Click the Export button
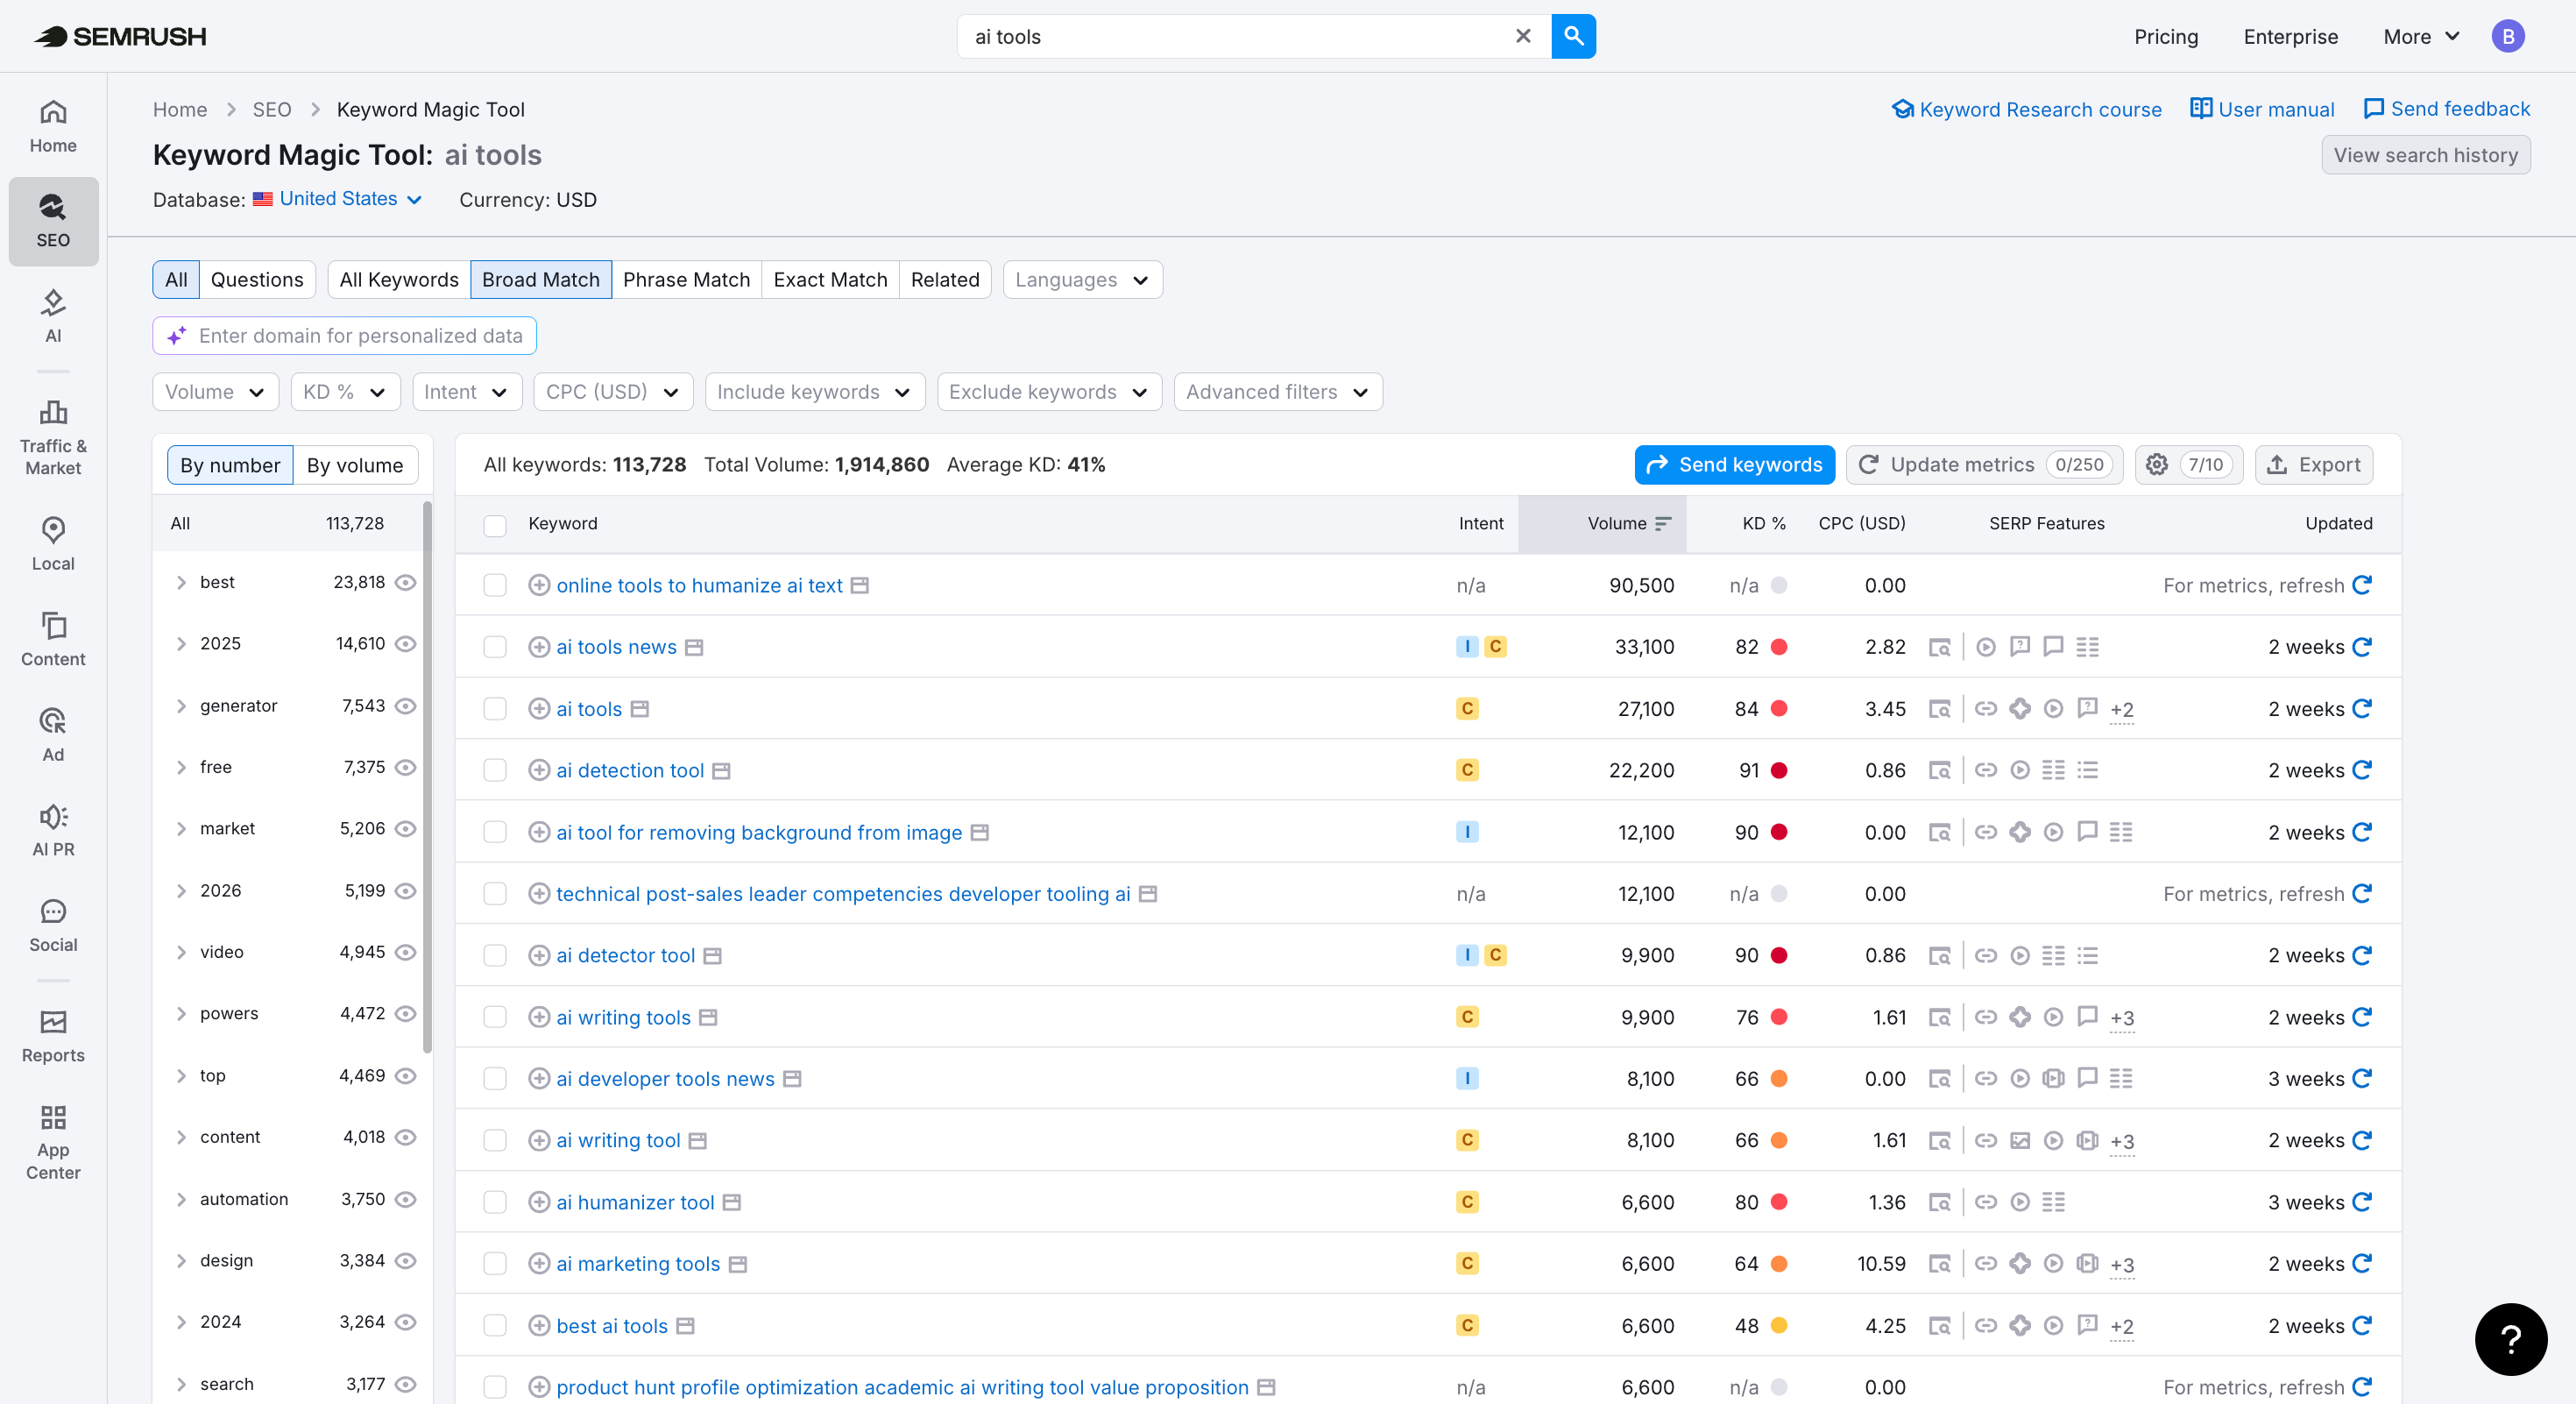This screenshot has height=1404, width=2576. click(x=2313, y=464)
